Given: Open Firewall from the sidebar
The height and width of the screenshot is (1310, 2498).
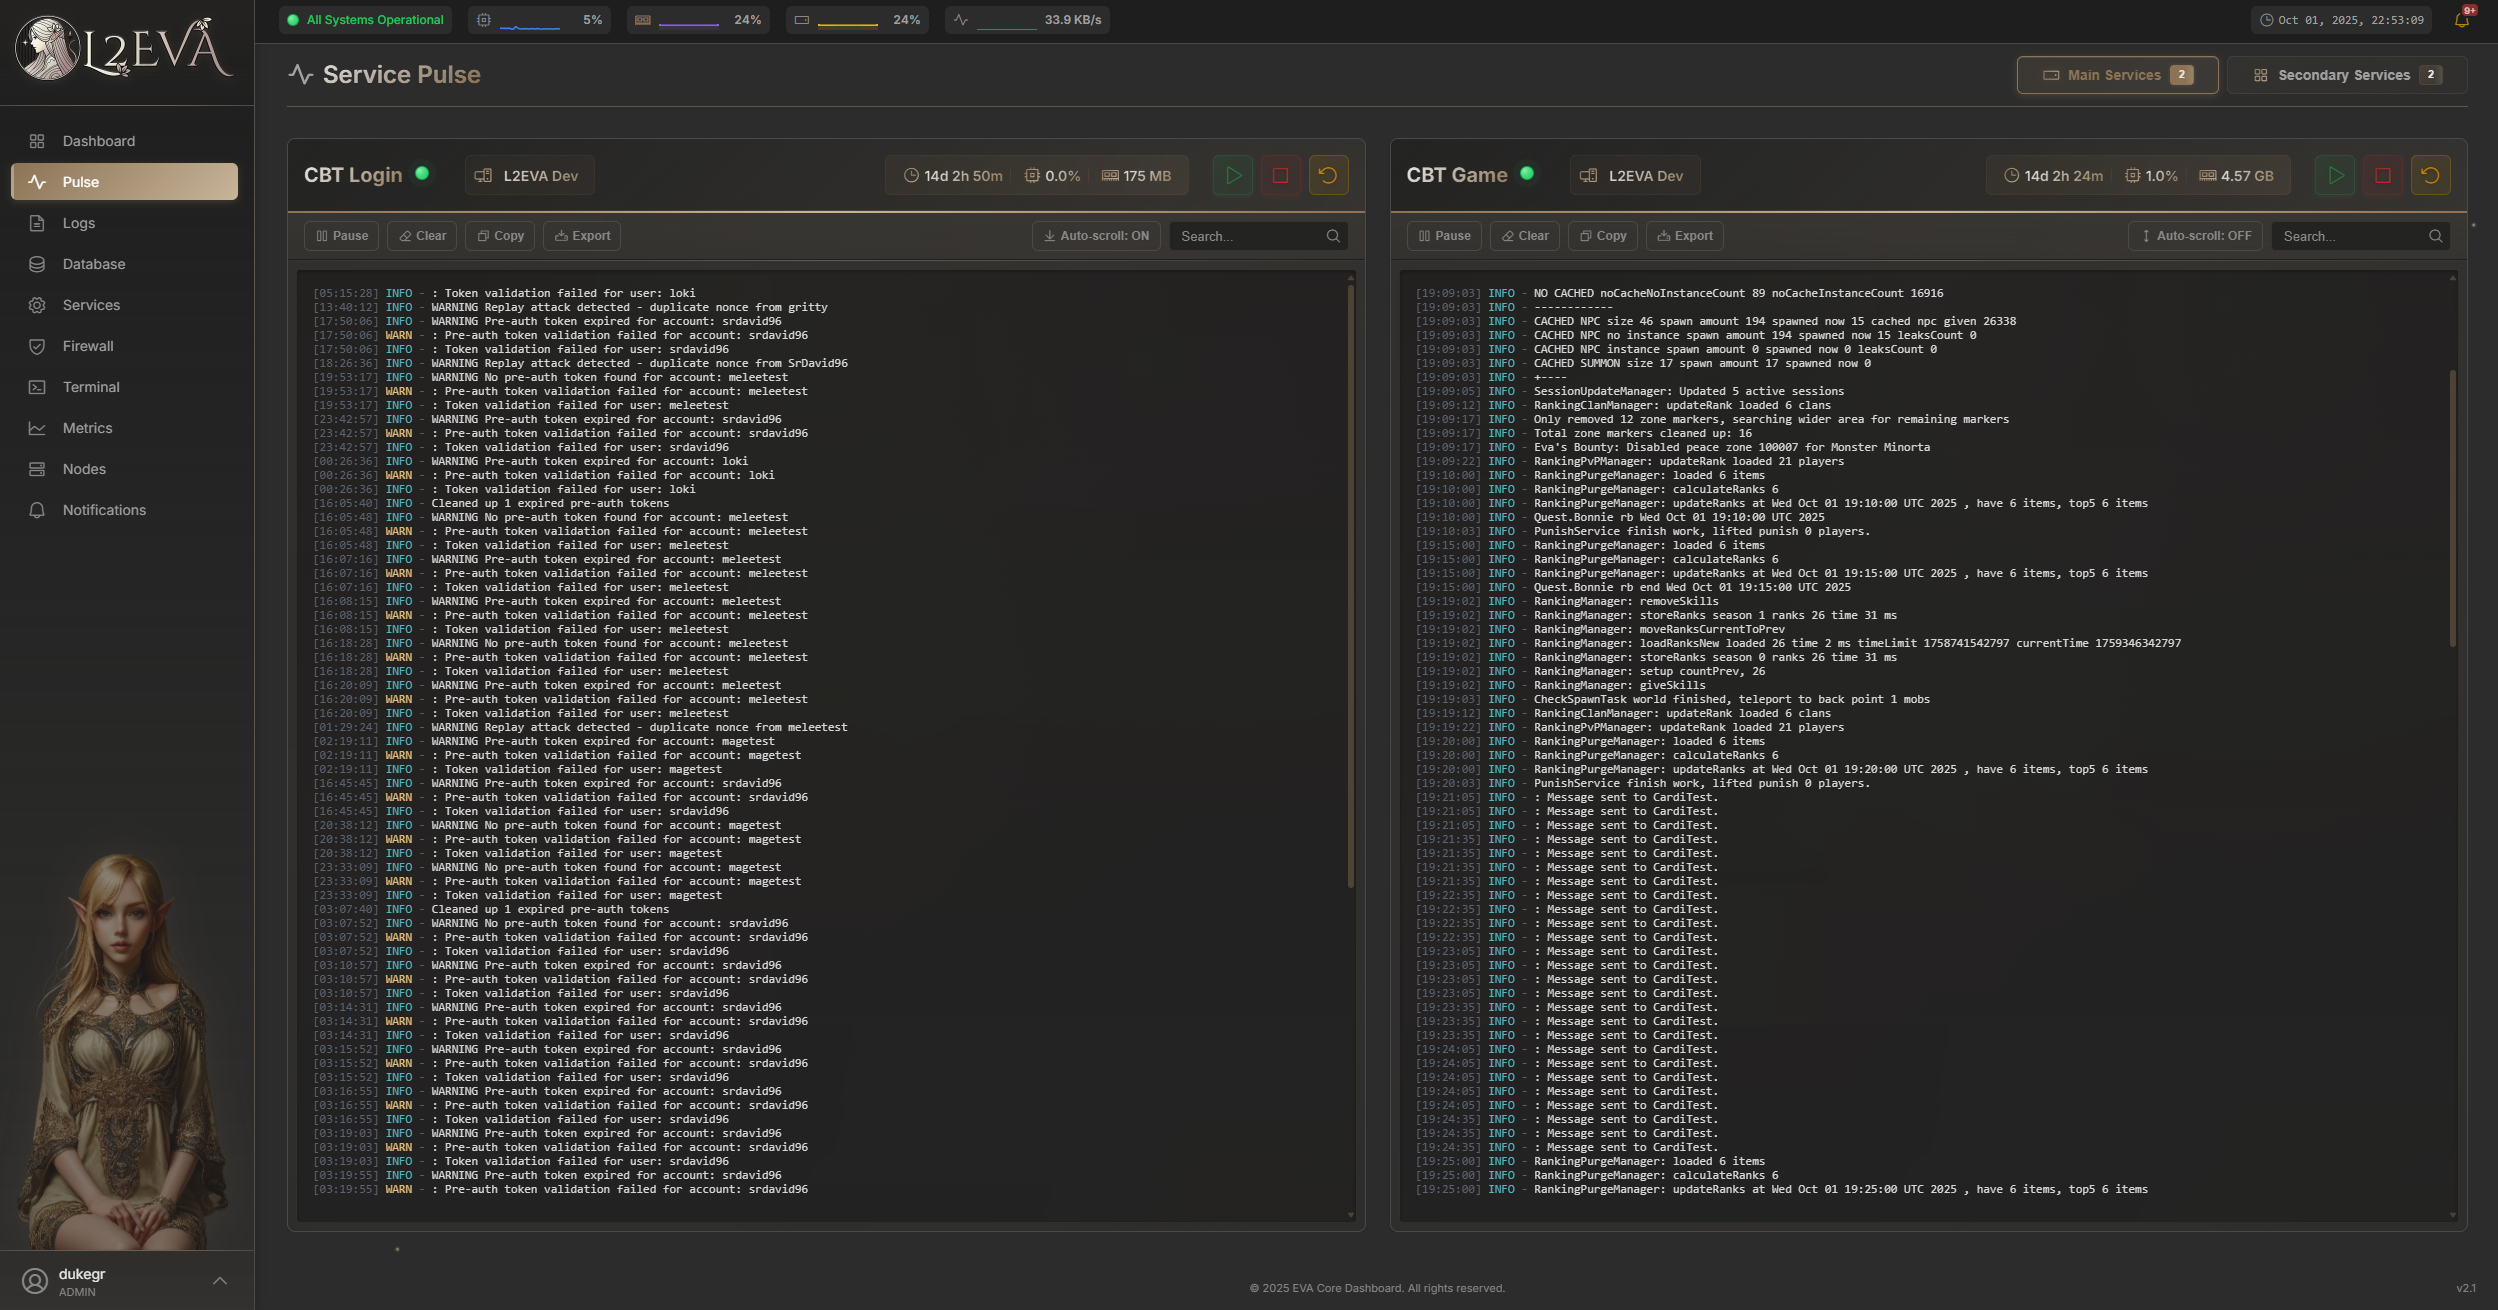Looking at the screenshot, I should tap(88, 346).
